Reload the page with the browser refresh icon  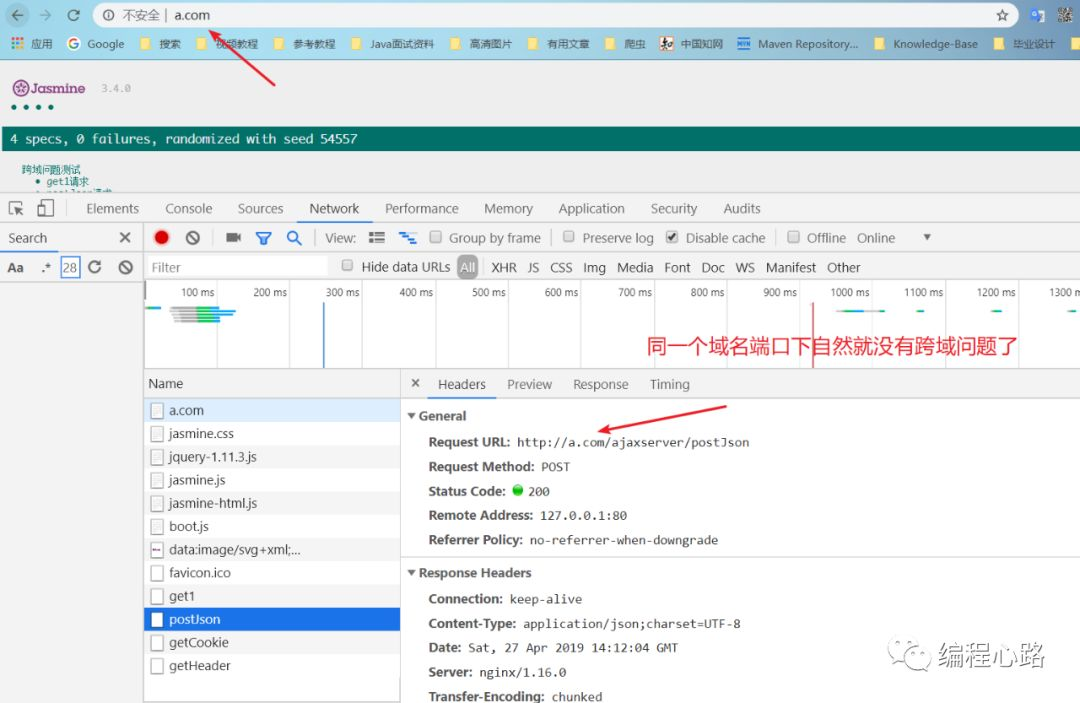tap(74, 15)
